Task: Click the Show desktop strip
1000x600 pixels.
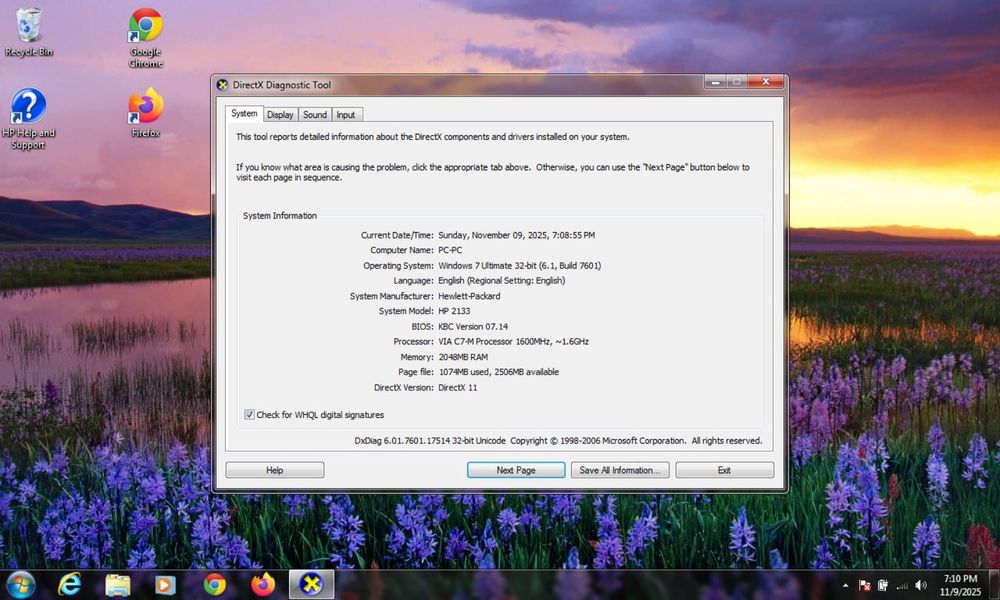Action: click(994, 585)
